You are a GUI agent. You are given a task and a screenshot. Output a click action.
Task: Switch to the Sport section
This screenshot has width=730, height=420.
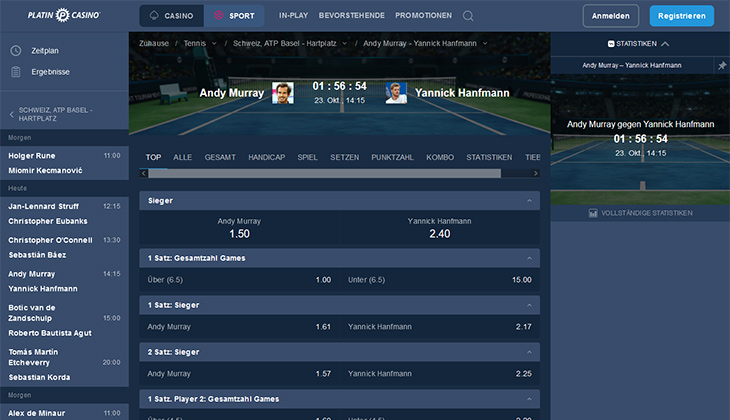pyautogui.click(x=234, y=16)
